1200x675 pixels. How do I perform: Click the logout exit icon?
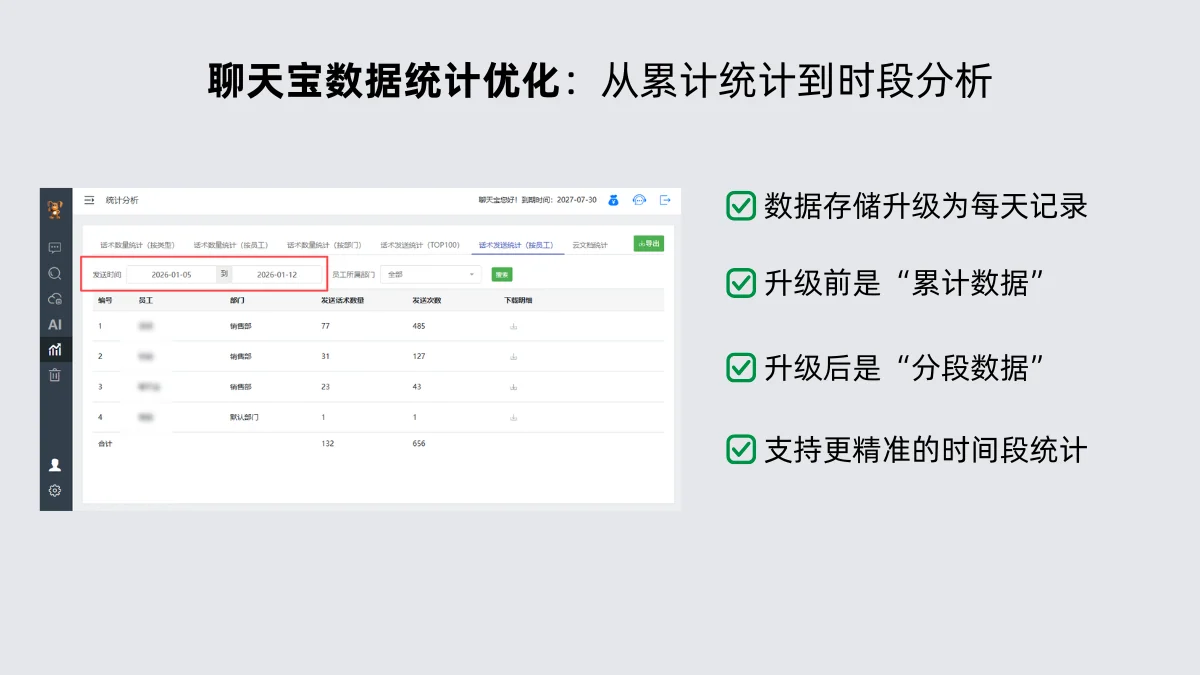(666, 200)
